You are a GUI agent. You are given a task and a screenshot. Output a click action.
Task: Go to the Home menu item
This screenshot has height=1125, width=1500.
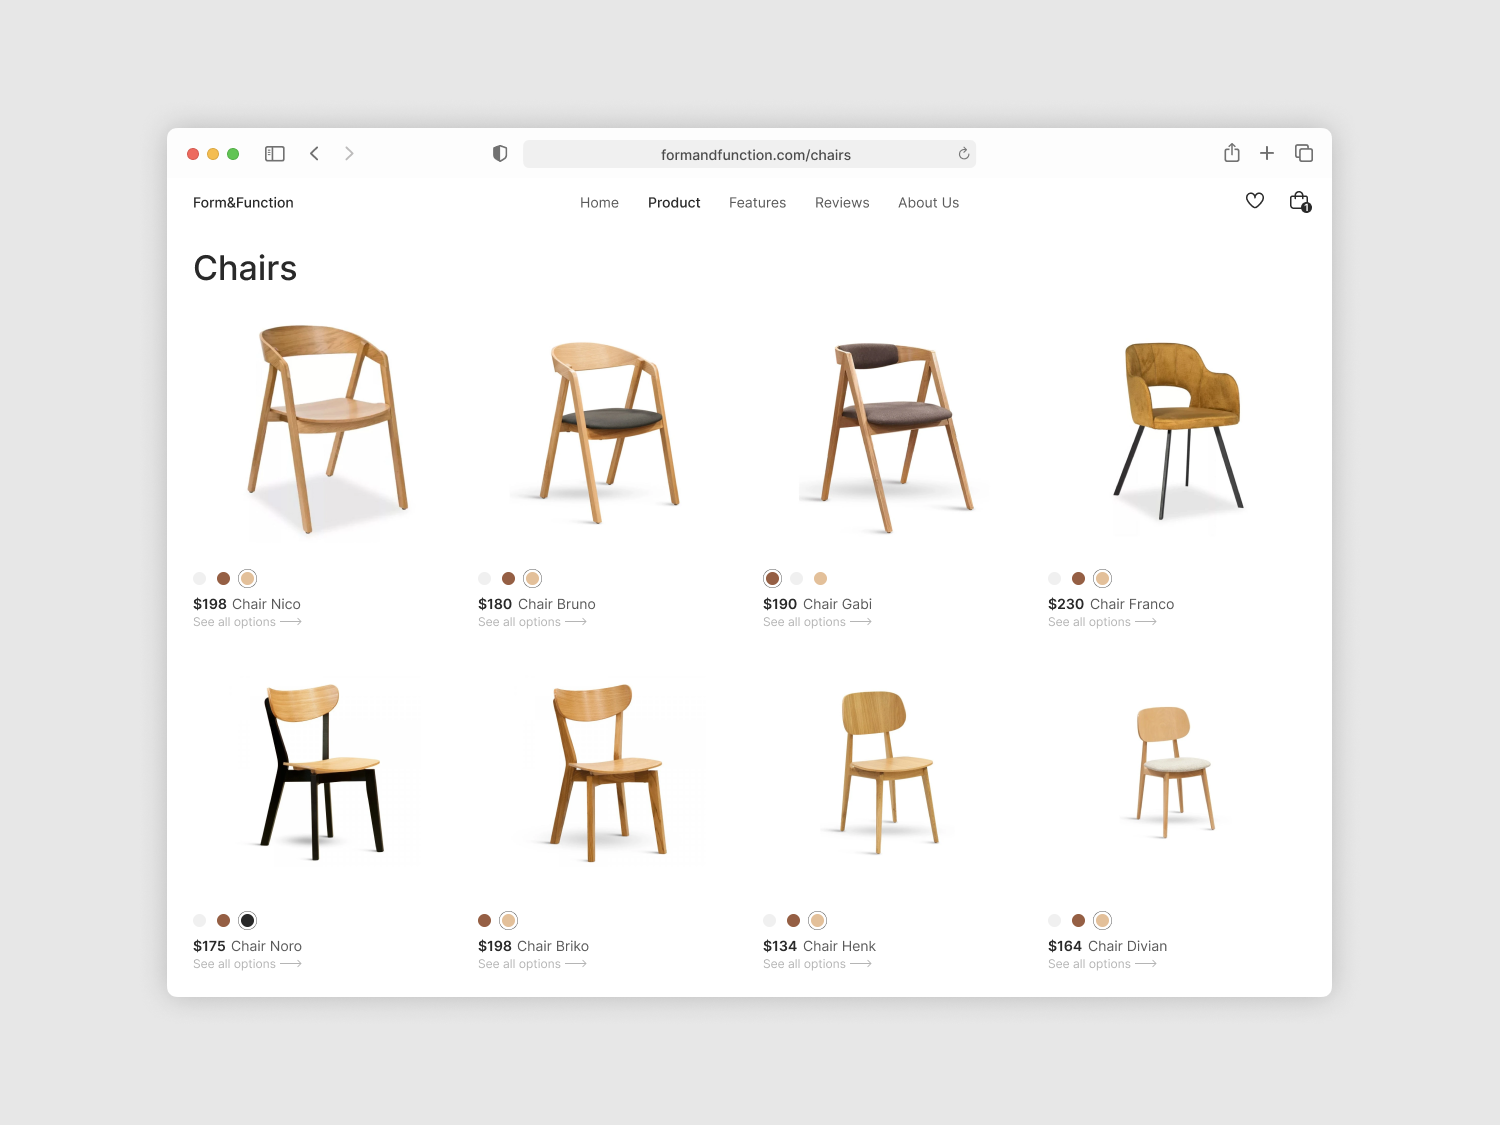click(599, 203)
